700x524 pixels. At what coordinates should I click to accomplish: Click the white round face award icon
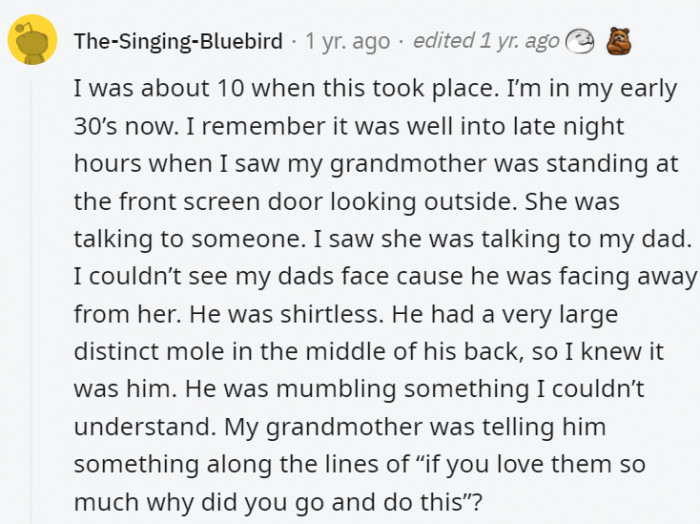tap(579, 42)
